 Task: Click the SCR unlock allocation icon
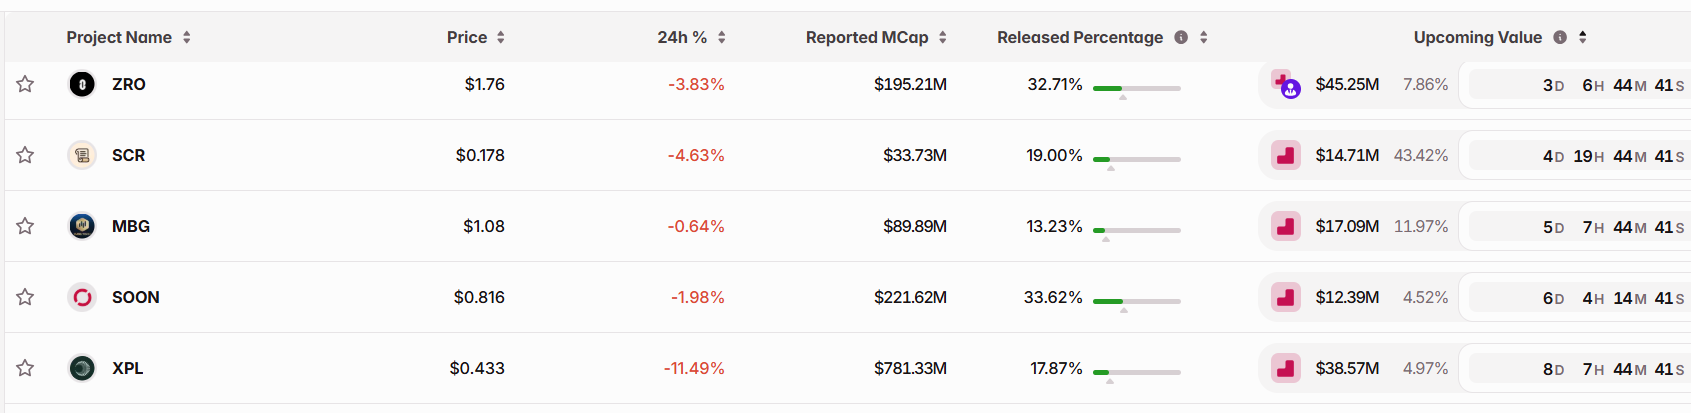1285,155
